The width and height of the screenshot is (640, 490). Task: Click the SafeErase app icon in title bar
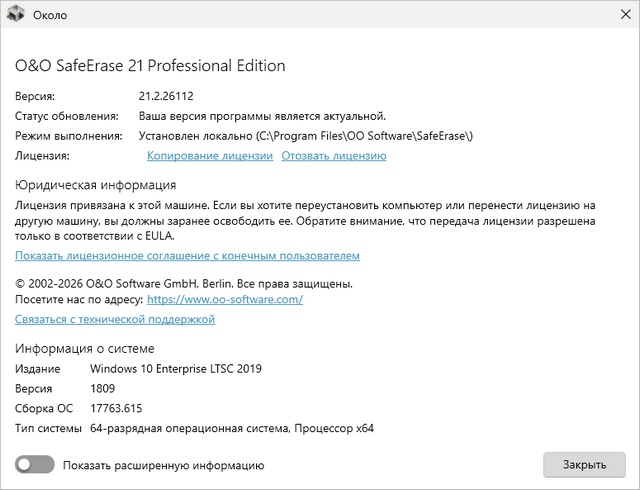(17, 16)
